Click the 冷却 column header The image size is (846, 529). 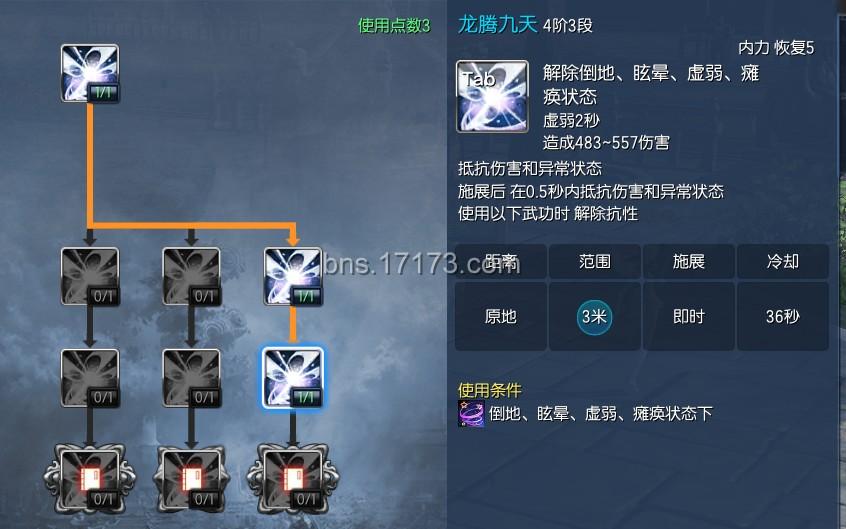(782, 261)
